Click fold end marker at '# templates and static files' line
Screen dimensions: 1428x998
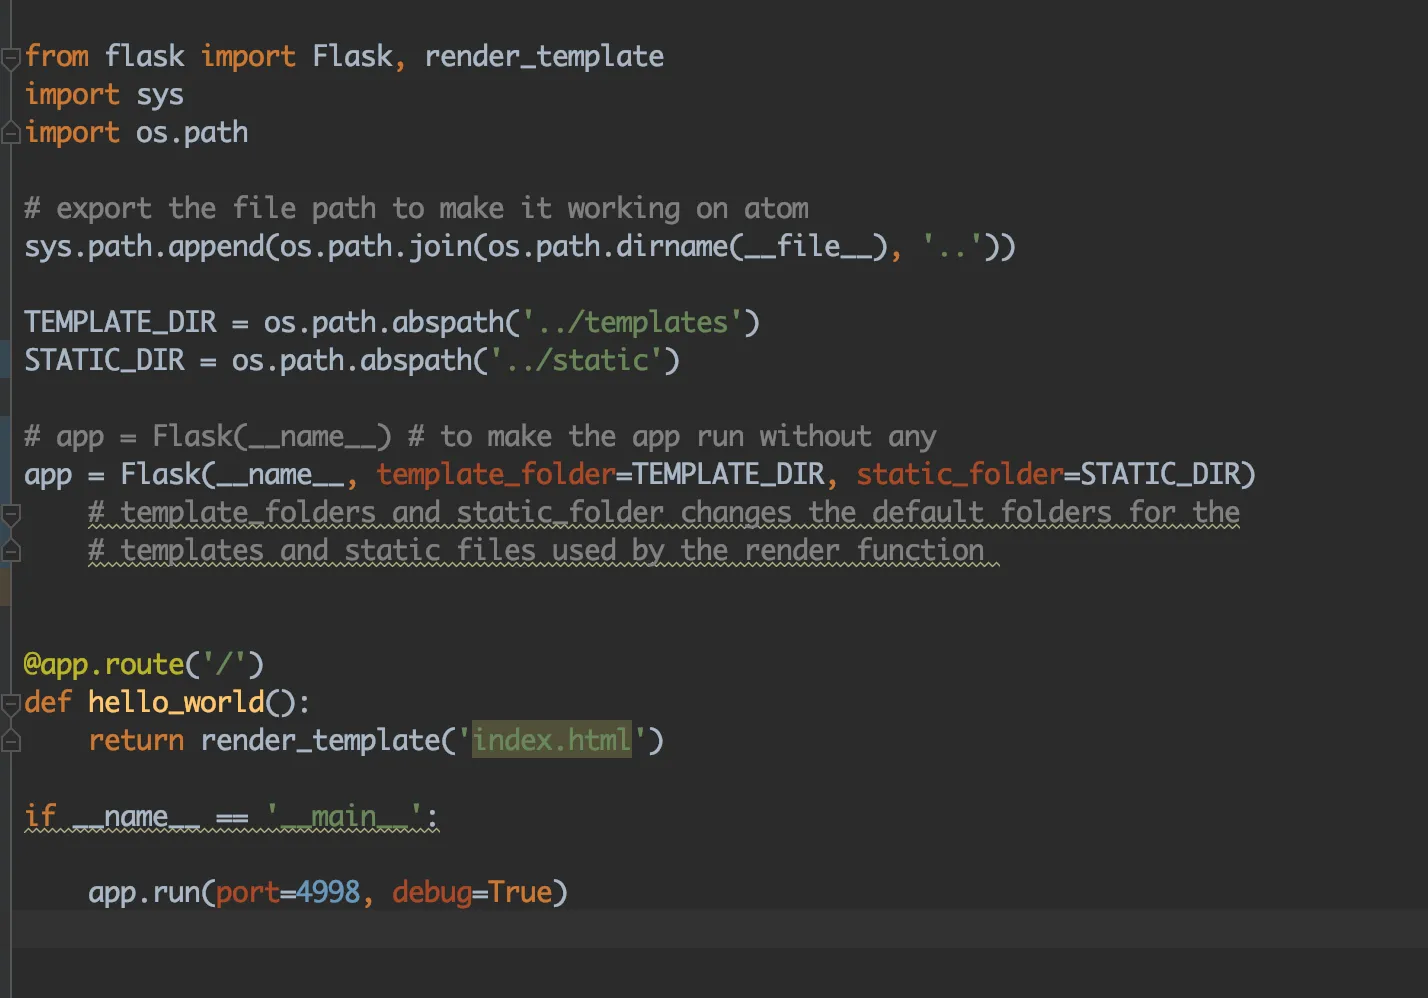pyautogui.click(x=11, y=551)
